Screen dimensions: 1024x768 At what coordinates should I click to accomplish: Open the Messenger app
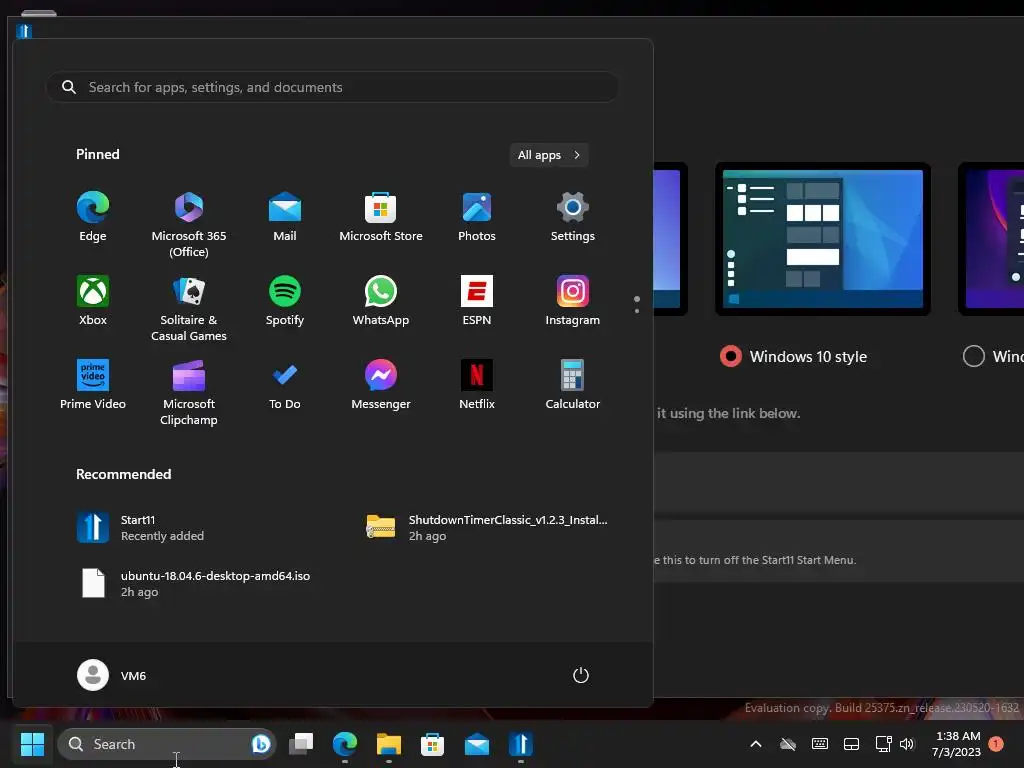(x=381, y=385)
